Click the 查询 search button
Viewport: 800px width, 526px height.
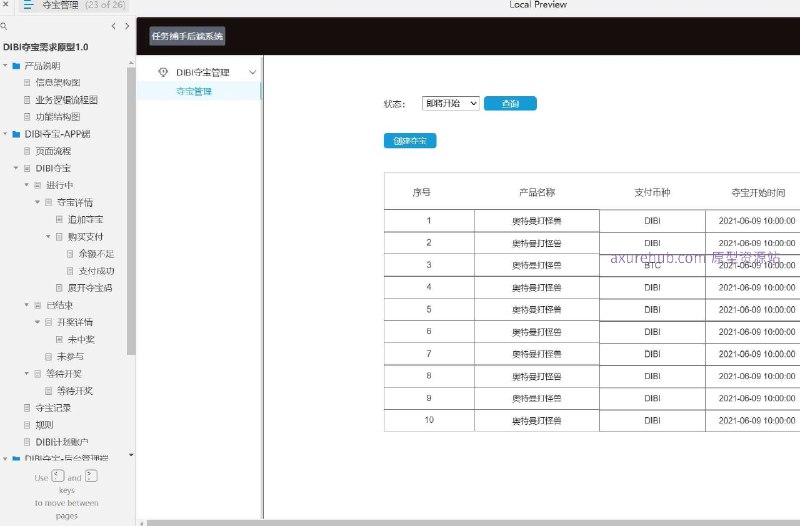pos(510,104)
